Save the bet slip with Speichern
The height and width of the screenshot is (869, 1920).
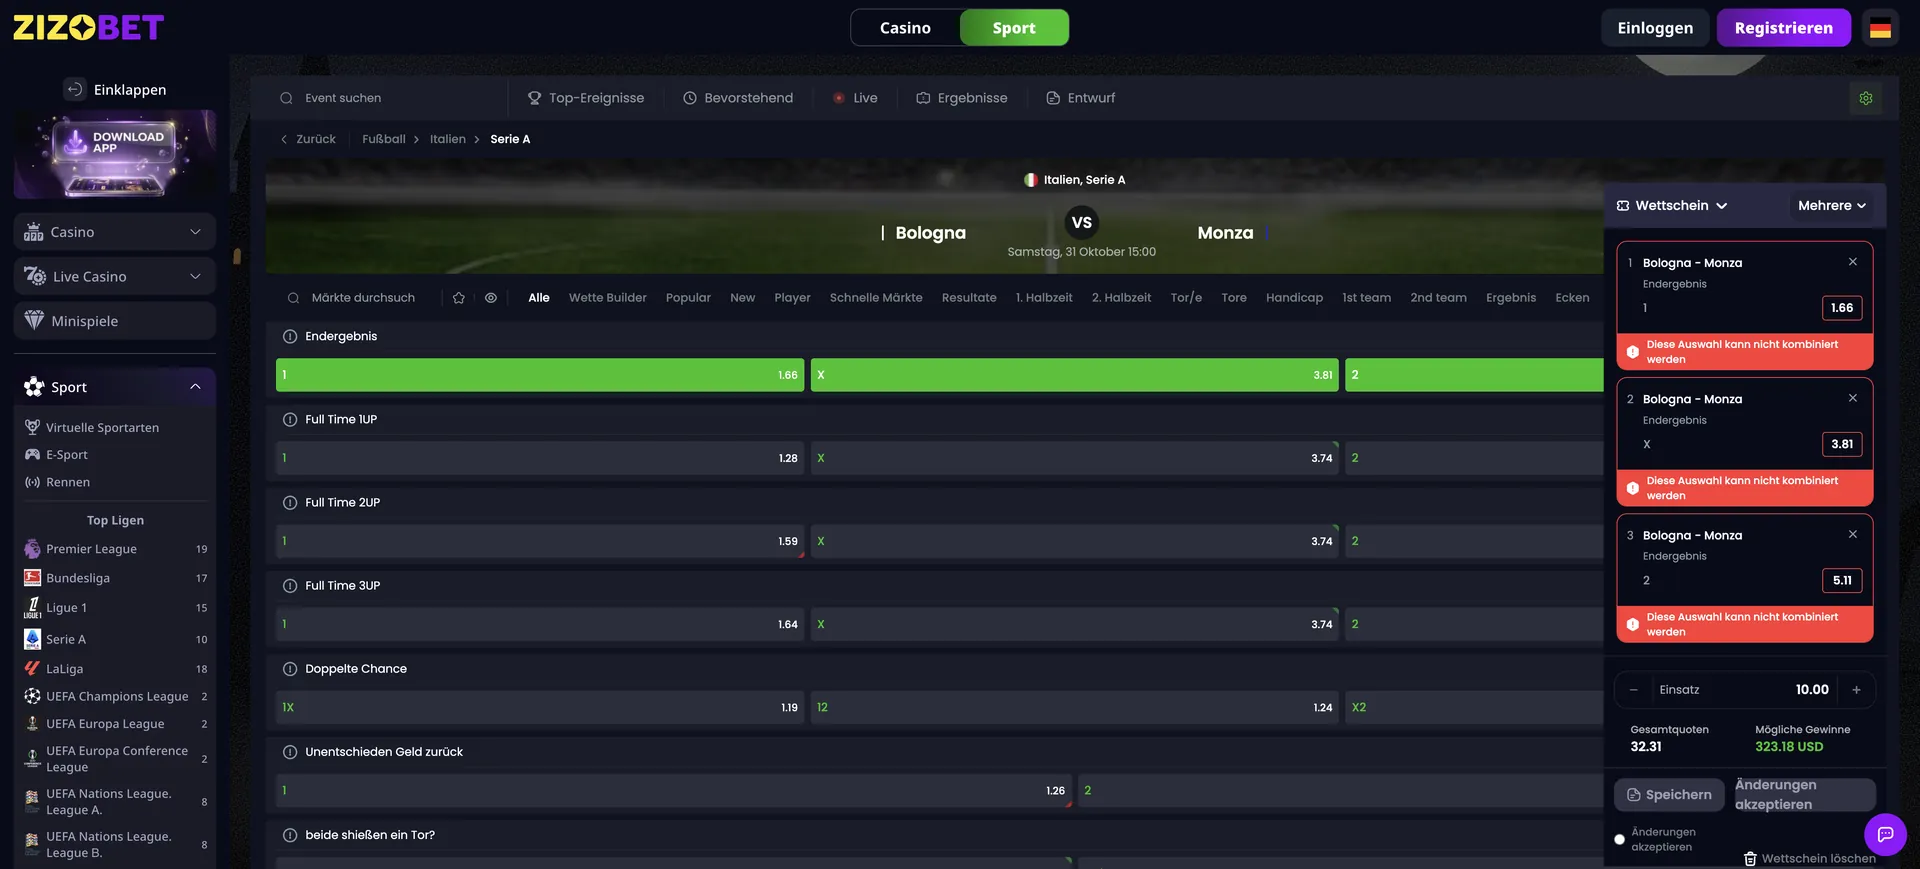point(1669,795)
